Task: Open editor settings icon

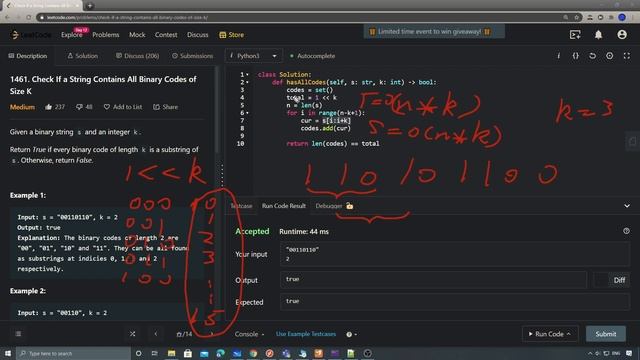Action: pyautogui.click(x=609, y=56)
